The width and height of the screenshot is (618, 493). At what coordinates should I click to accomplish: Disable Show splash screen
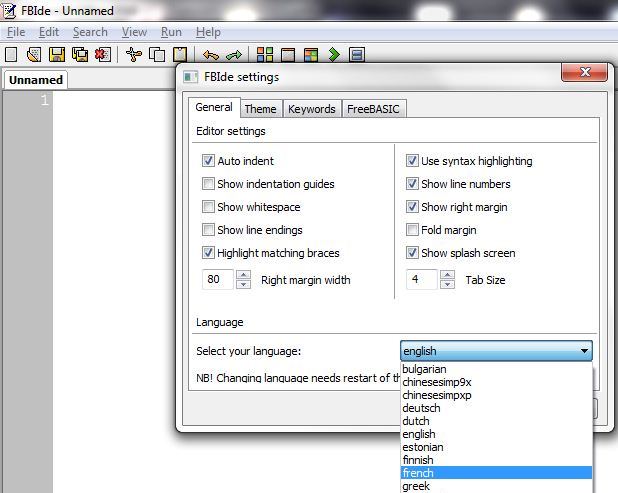[412, 253]
